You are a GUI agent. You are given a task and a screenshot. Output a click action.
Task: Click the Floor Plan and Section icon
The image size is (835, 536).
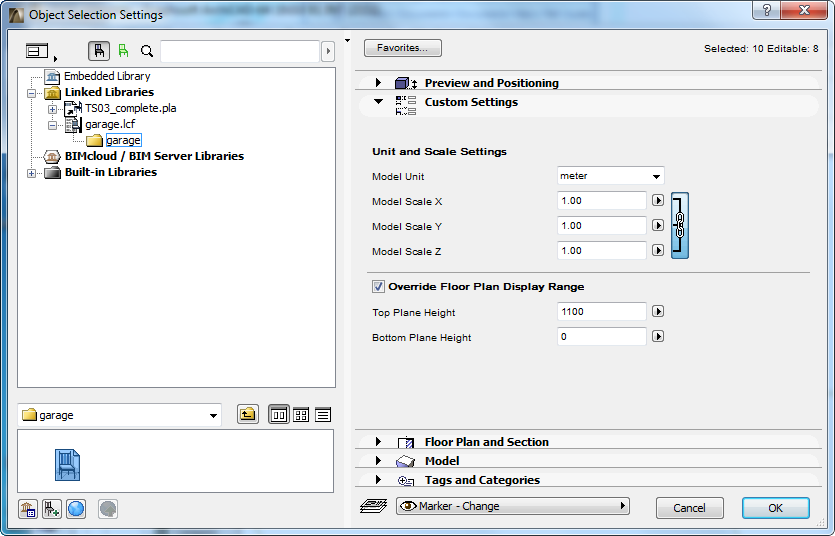point(406,442)
